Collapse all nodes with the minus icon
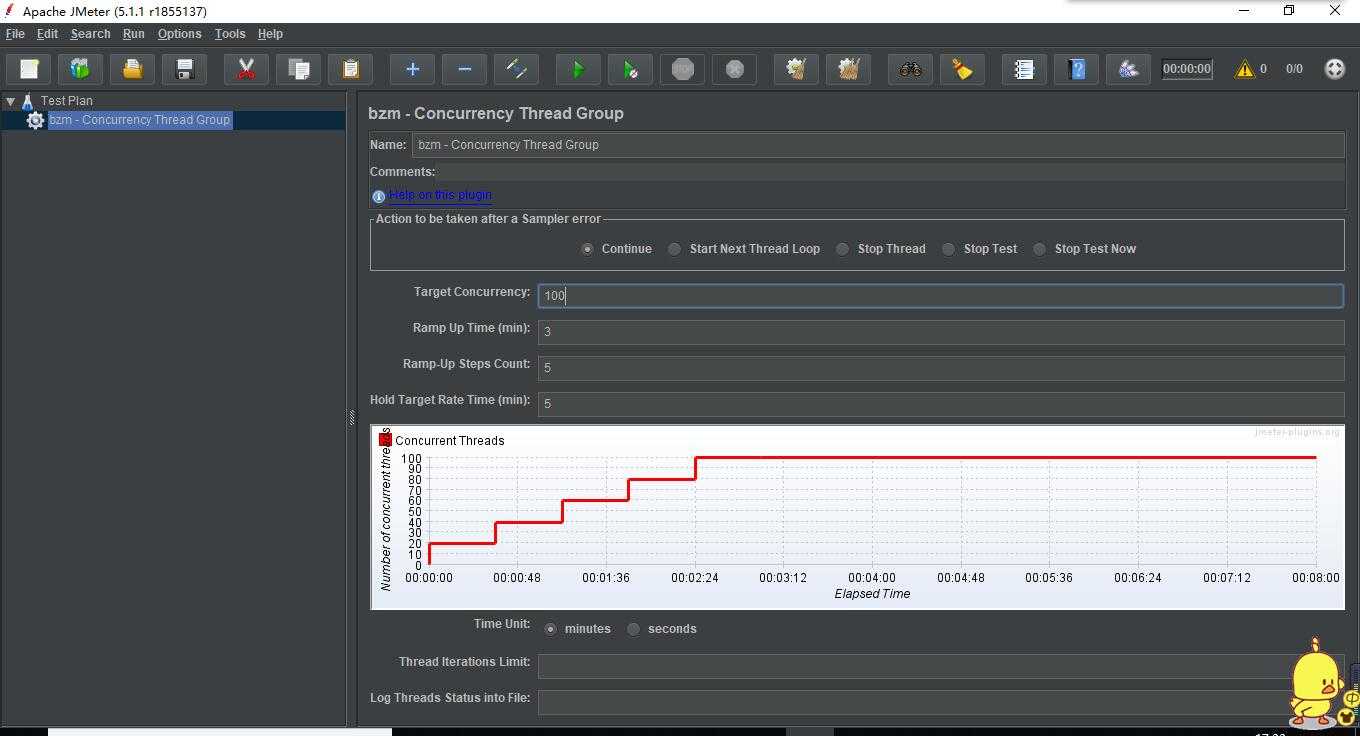The image size is (1360, 736). coord(464,69)
